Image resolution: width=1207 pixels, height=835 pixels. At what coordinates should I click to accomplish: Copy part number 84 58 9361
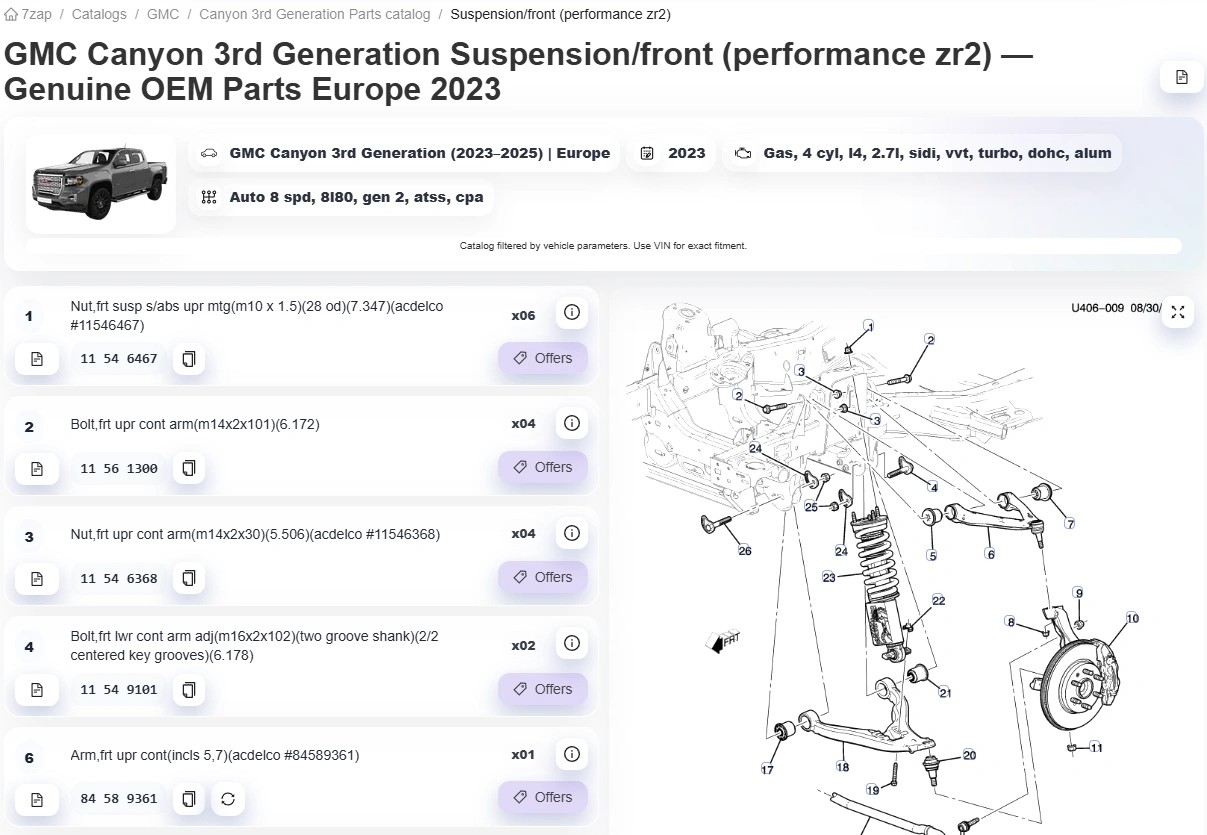[188, 798]
